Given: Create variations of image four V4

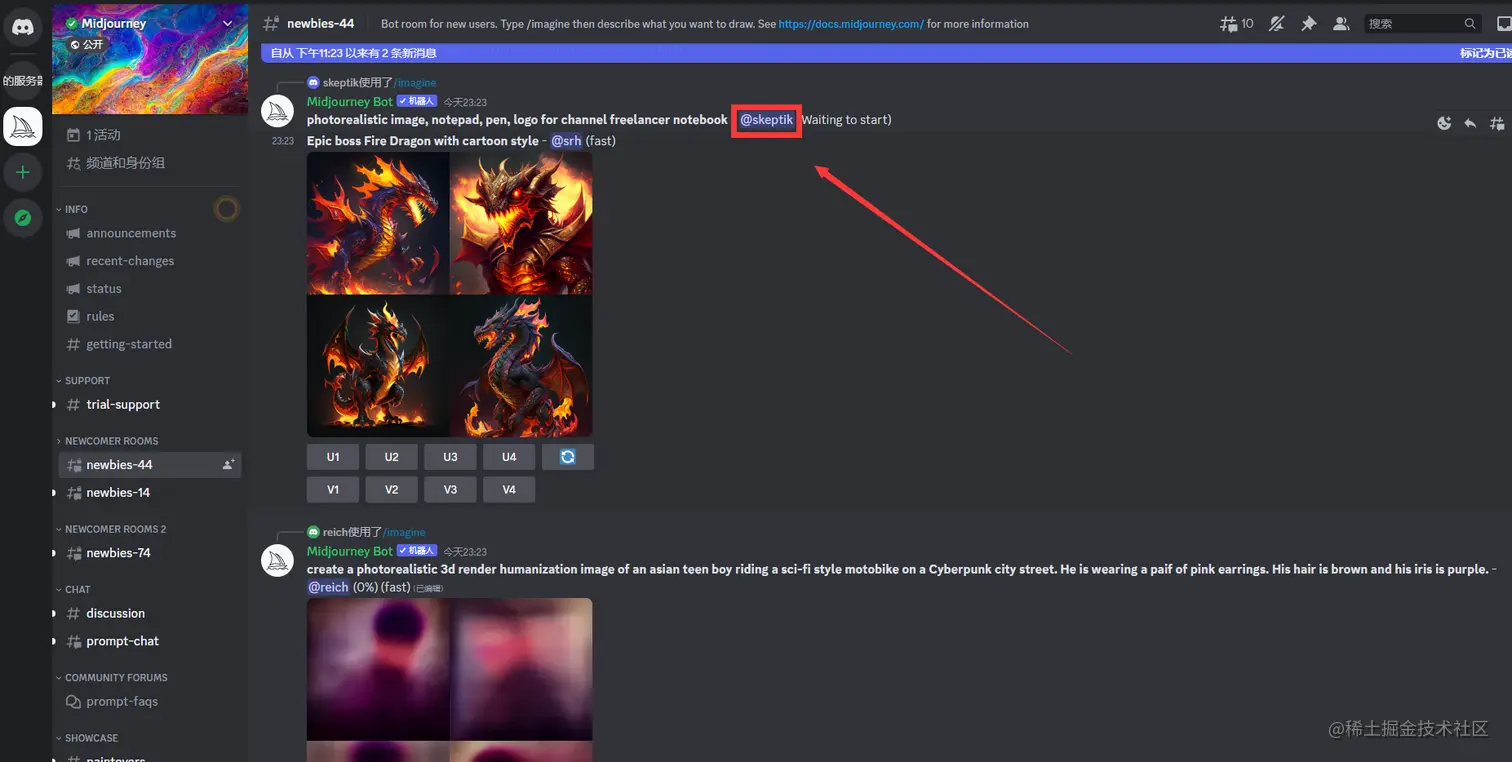Looking at the screenshot, I should 509,490.
